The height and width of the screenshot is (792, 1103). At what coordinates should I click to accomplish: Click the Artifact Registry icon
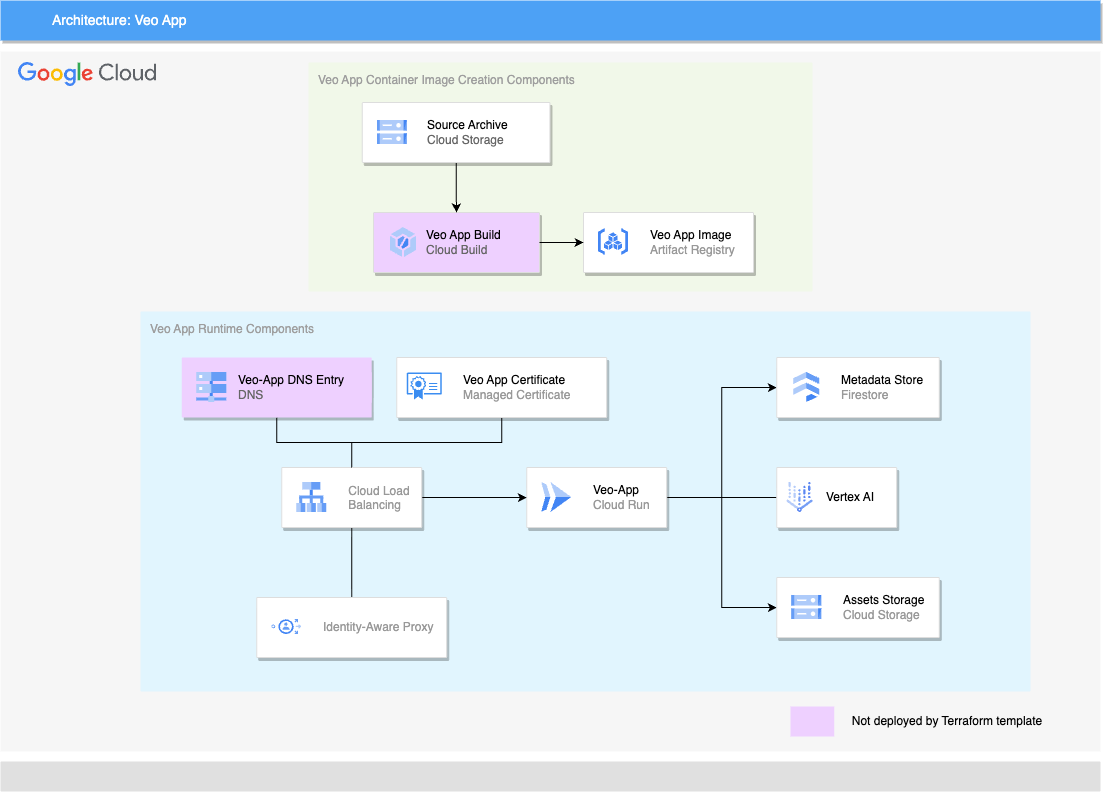point(613,242)
